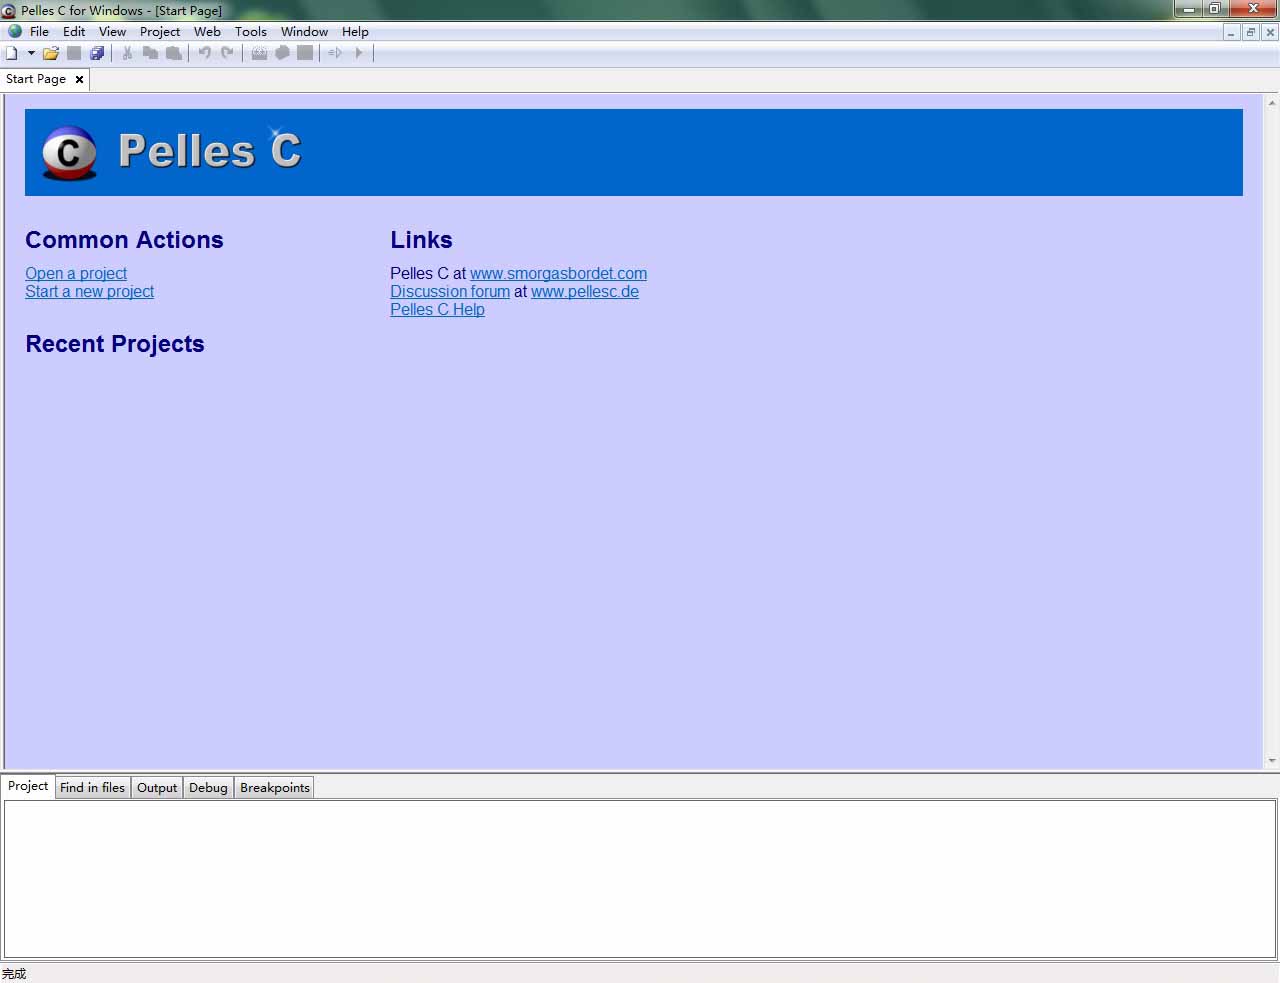This screenshot has height=983, width=1280.
Task: Open the www.pellesc.de link
Action: click(x=585, y=291)
